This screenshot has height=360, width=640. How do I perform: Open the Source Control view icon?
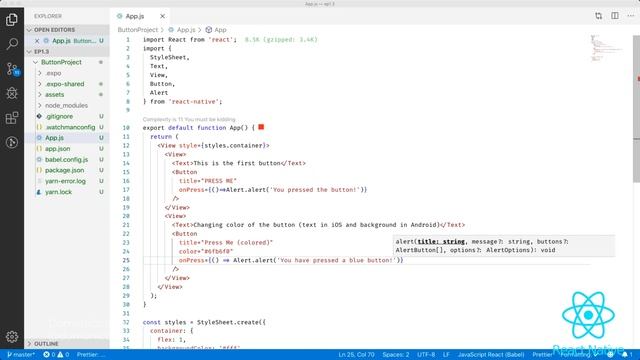point(12,69)
